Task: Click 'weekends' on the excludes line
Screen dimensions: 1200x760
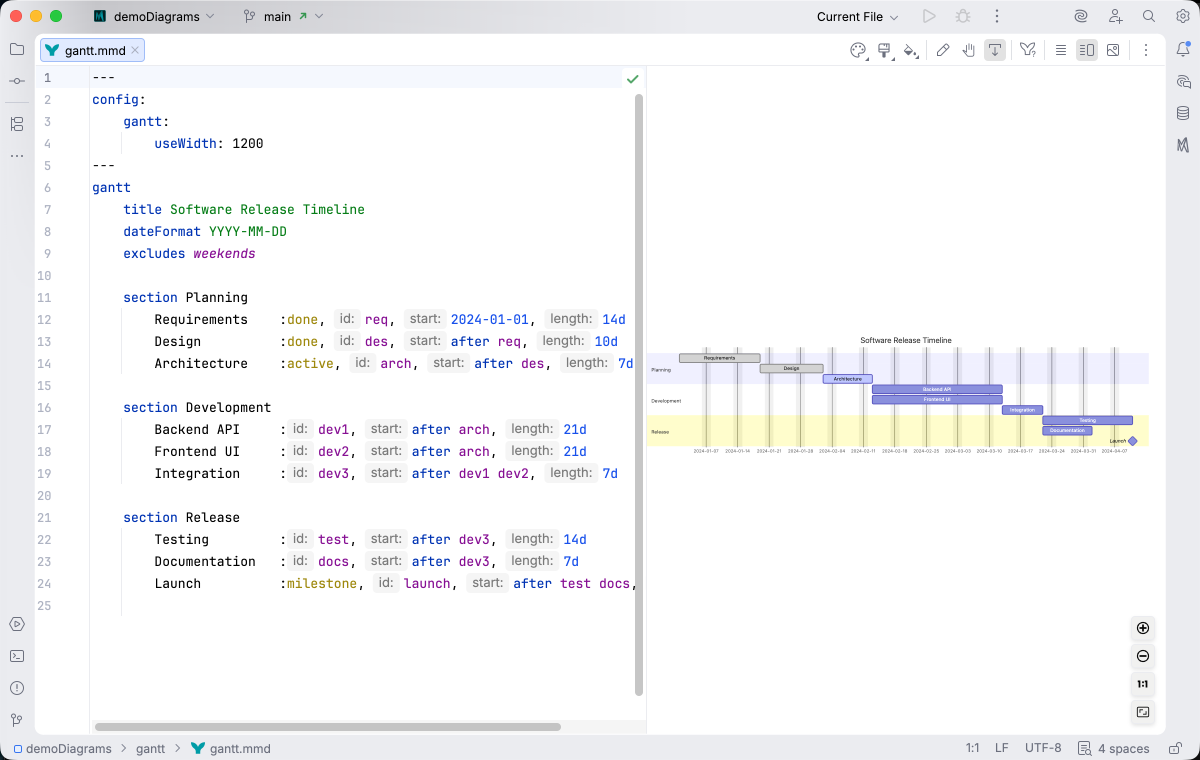Action: point(224,254)
